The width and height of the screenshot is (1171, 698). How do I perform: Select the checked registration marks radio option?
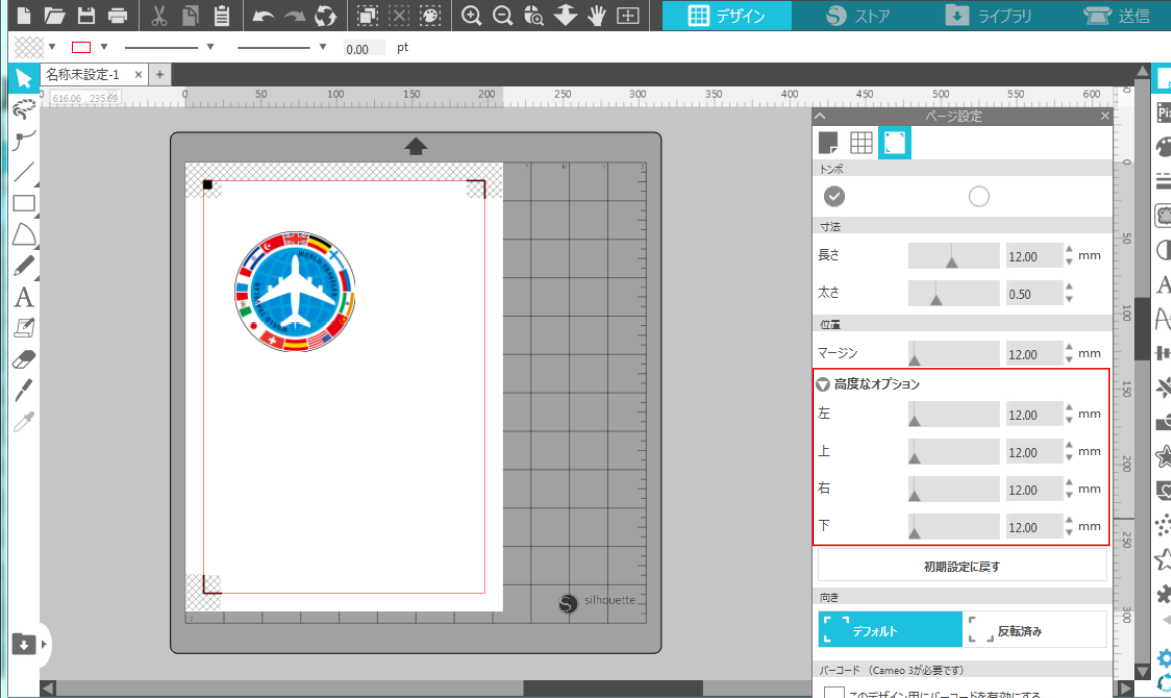[834, 196]
